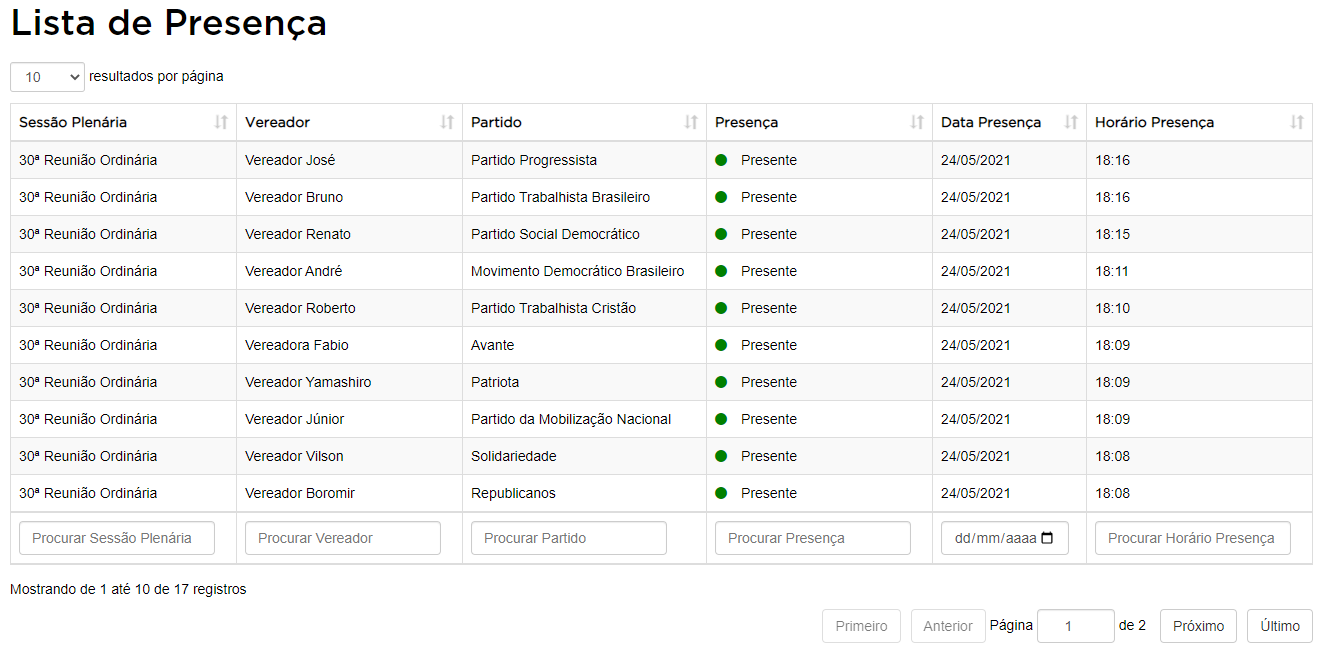Focus the Procurar Presença search box
The height and width of the screenshot is (651, 1325).
[x=813, y=538]
